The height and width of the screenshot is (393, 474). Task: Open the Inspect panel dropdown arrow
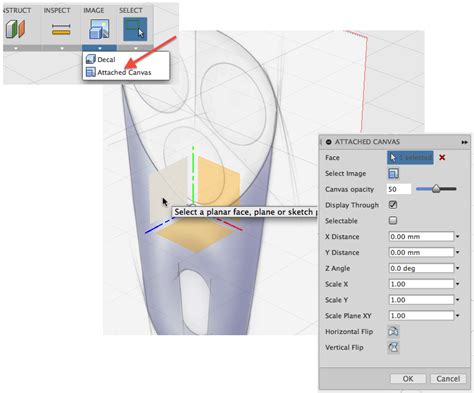click(62, 48)
